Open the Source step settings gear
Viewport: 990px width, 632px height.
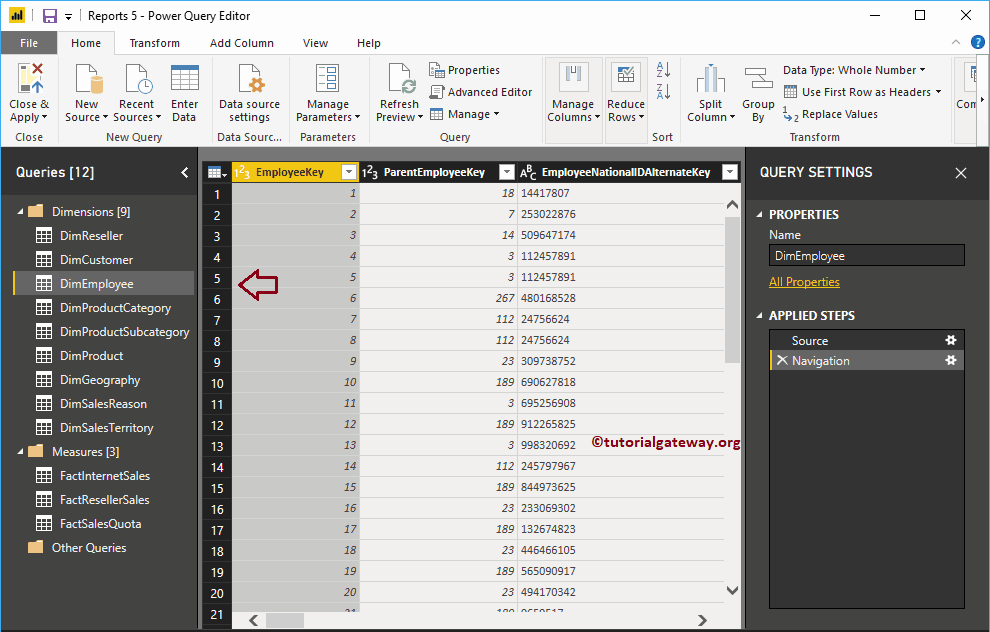pyautogui.click(x=951, y=340)
